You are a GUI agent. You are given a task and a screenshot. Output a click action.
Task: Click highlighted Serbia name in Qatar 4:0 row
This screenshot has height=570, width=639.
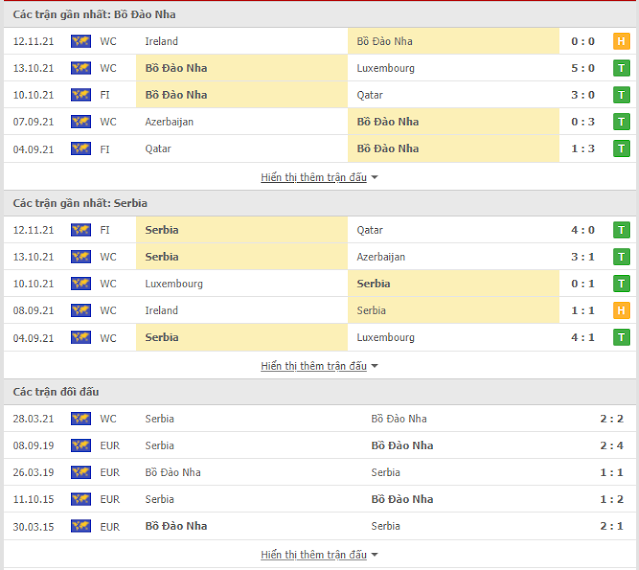pyautogui.click(x=162, y=230)
